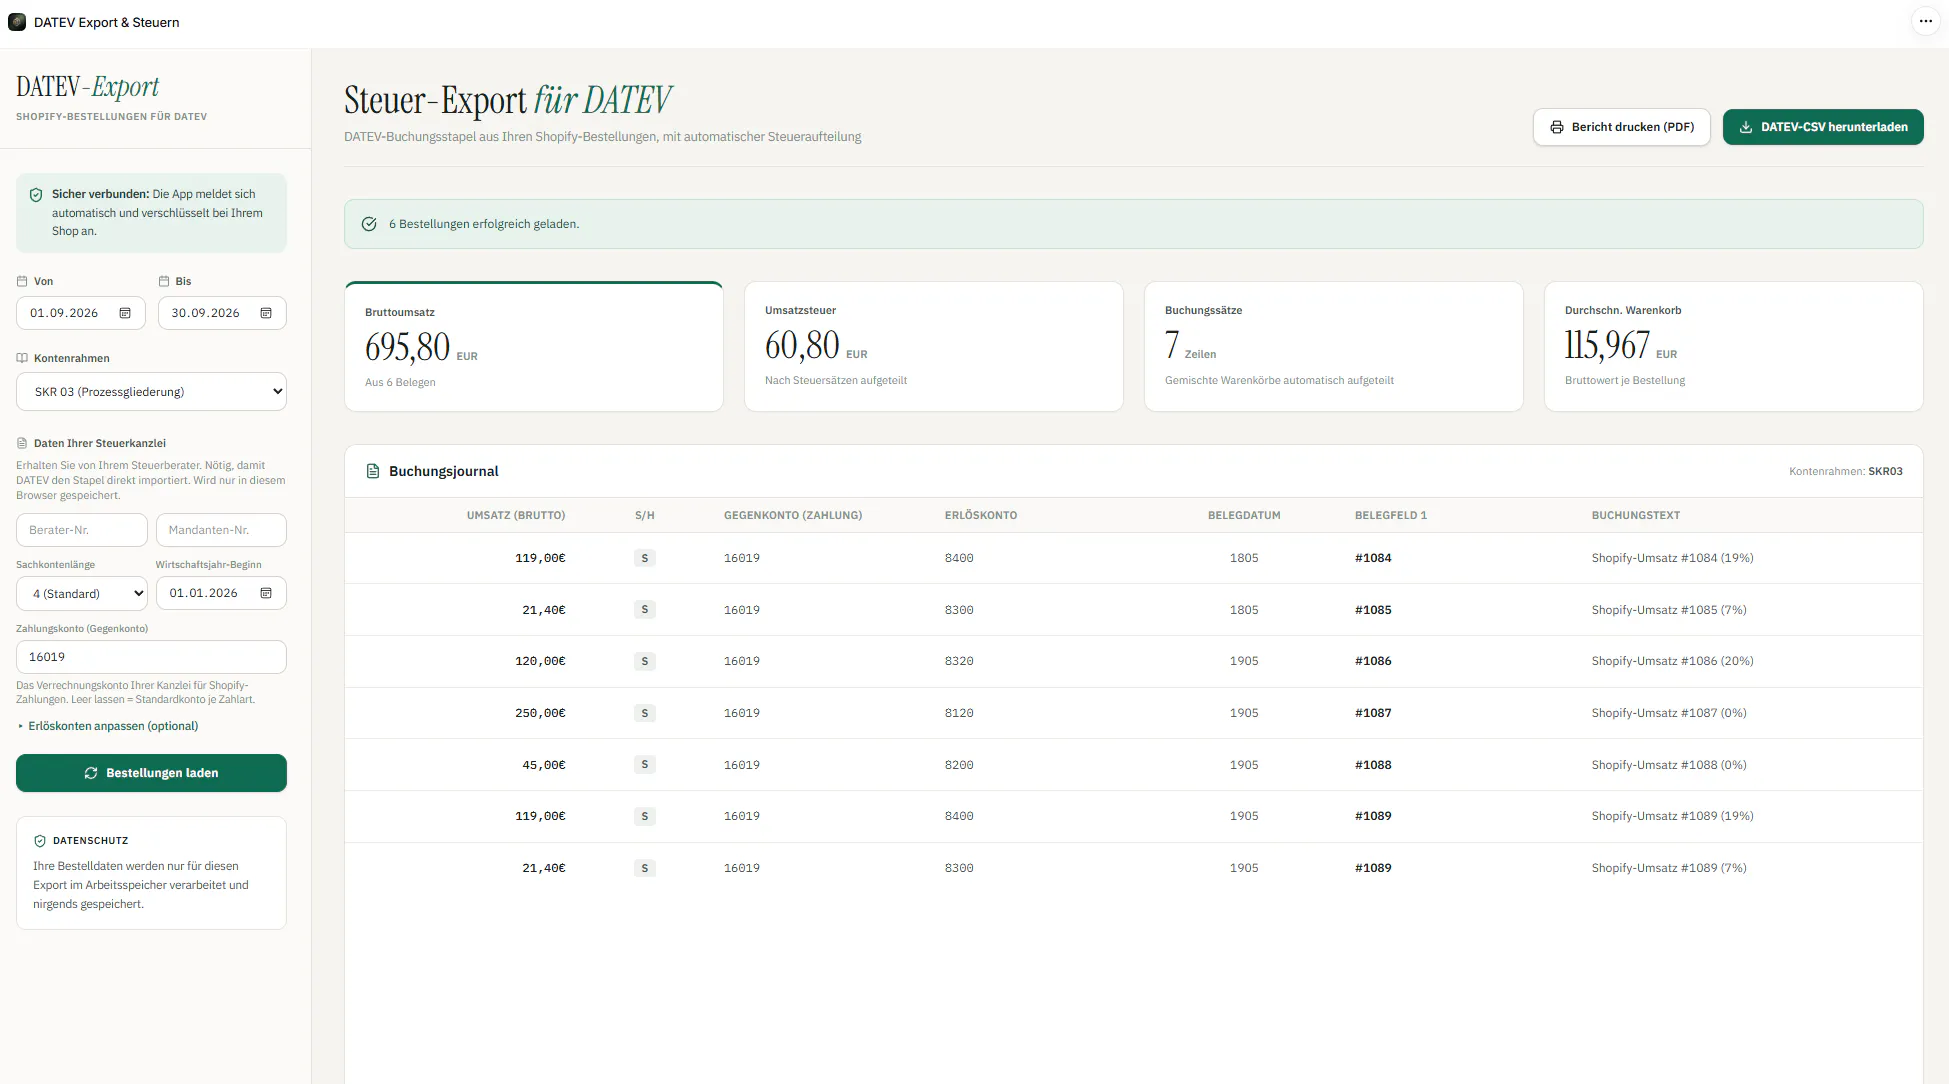Open the calendar picker in the Bis date field
This screenshot has height=1084, width=1949.
click(266, 313)
